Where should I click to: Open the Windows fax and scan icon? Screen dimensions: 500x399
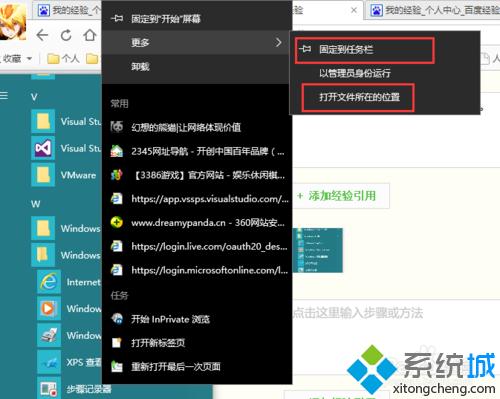tap(49, 335)
